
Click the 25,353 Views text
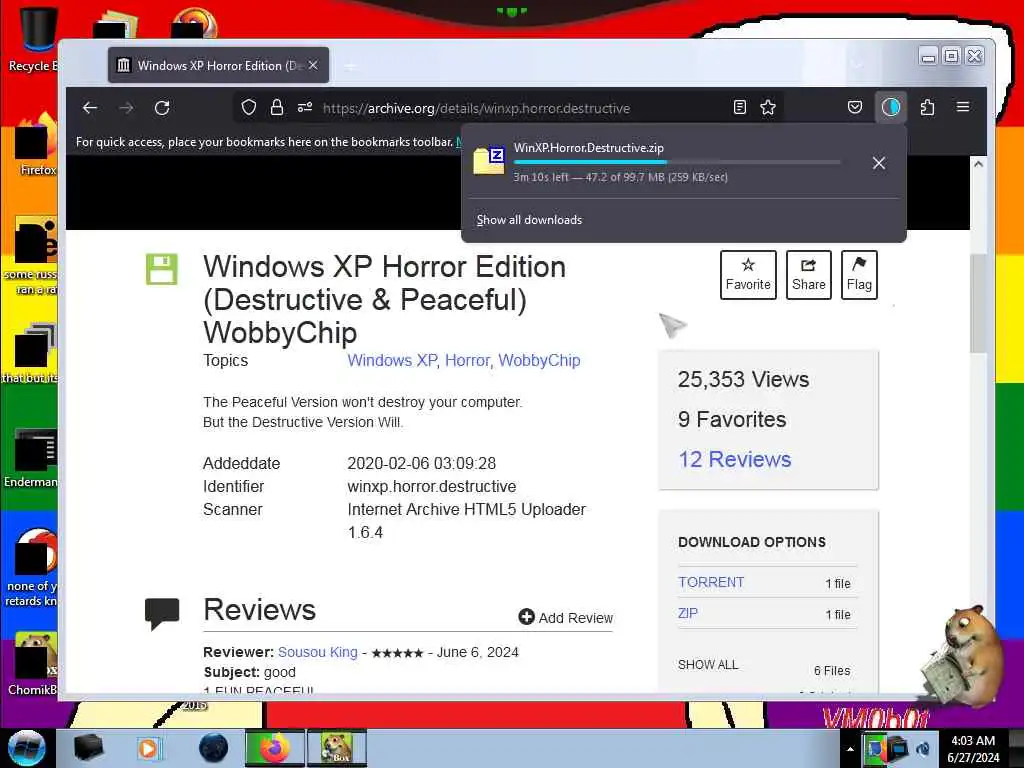point(743,379)
